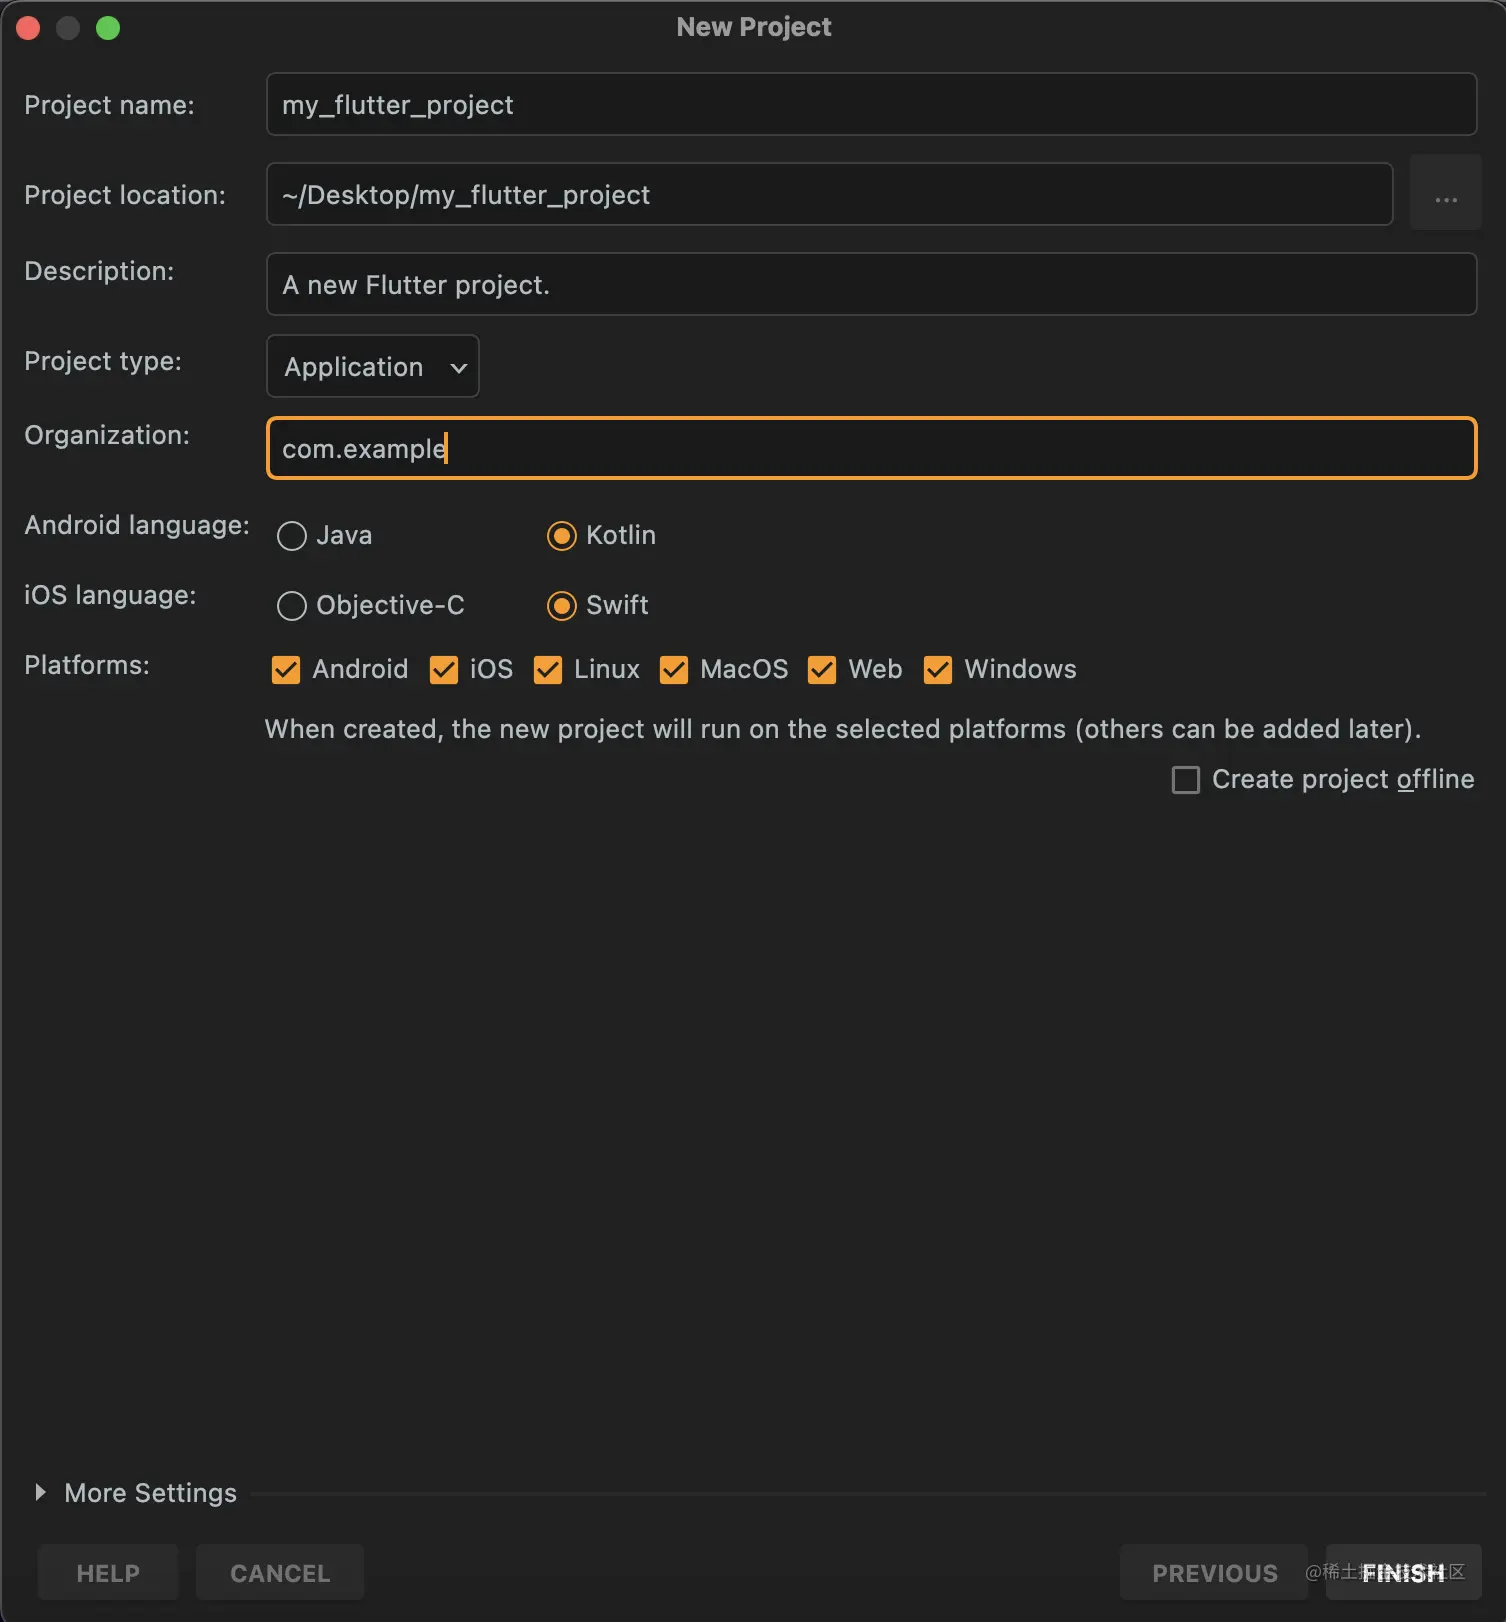1506x1622 pixels.
Task: Select Java as Android language
Action: tap(292, 536)
